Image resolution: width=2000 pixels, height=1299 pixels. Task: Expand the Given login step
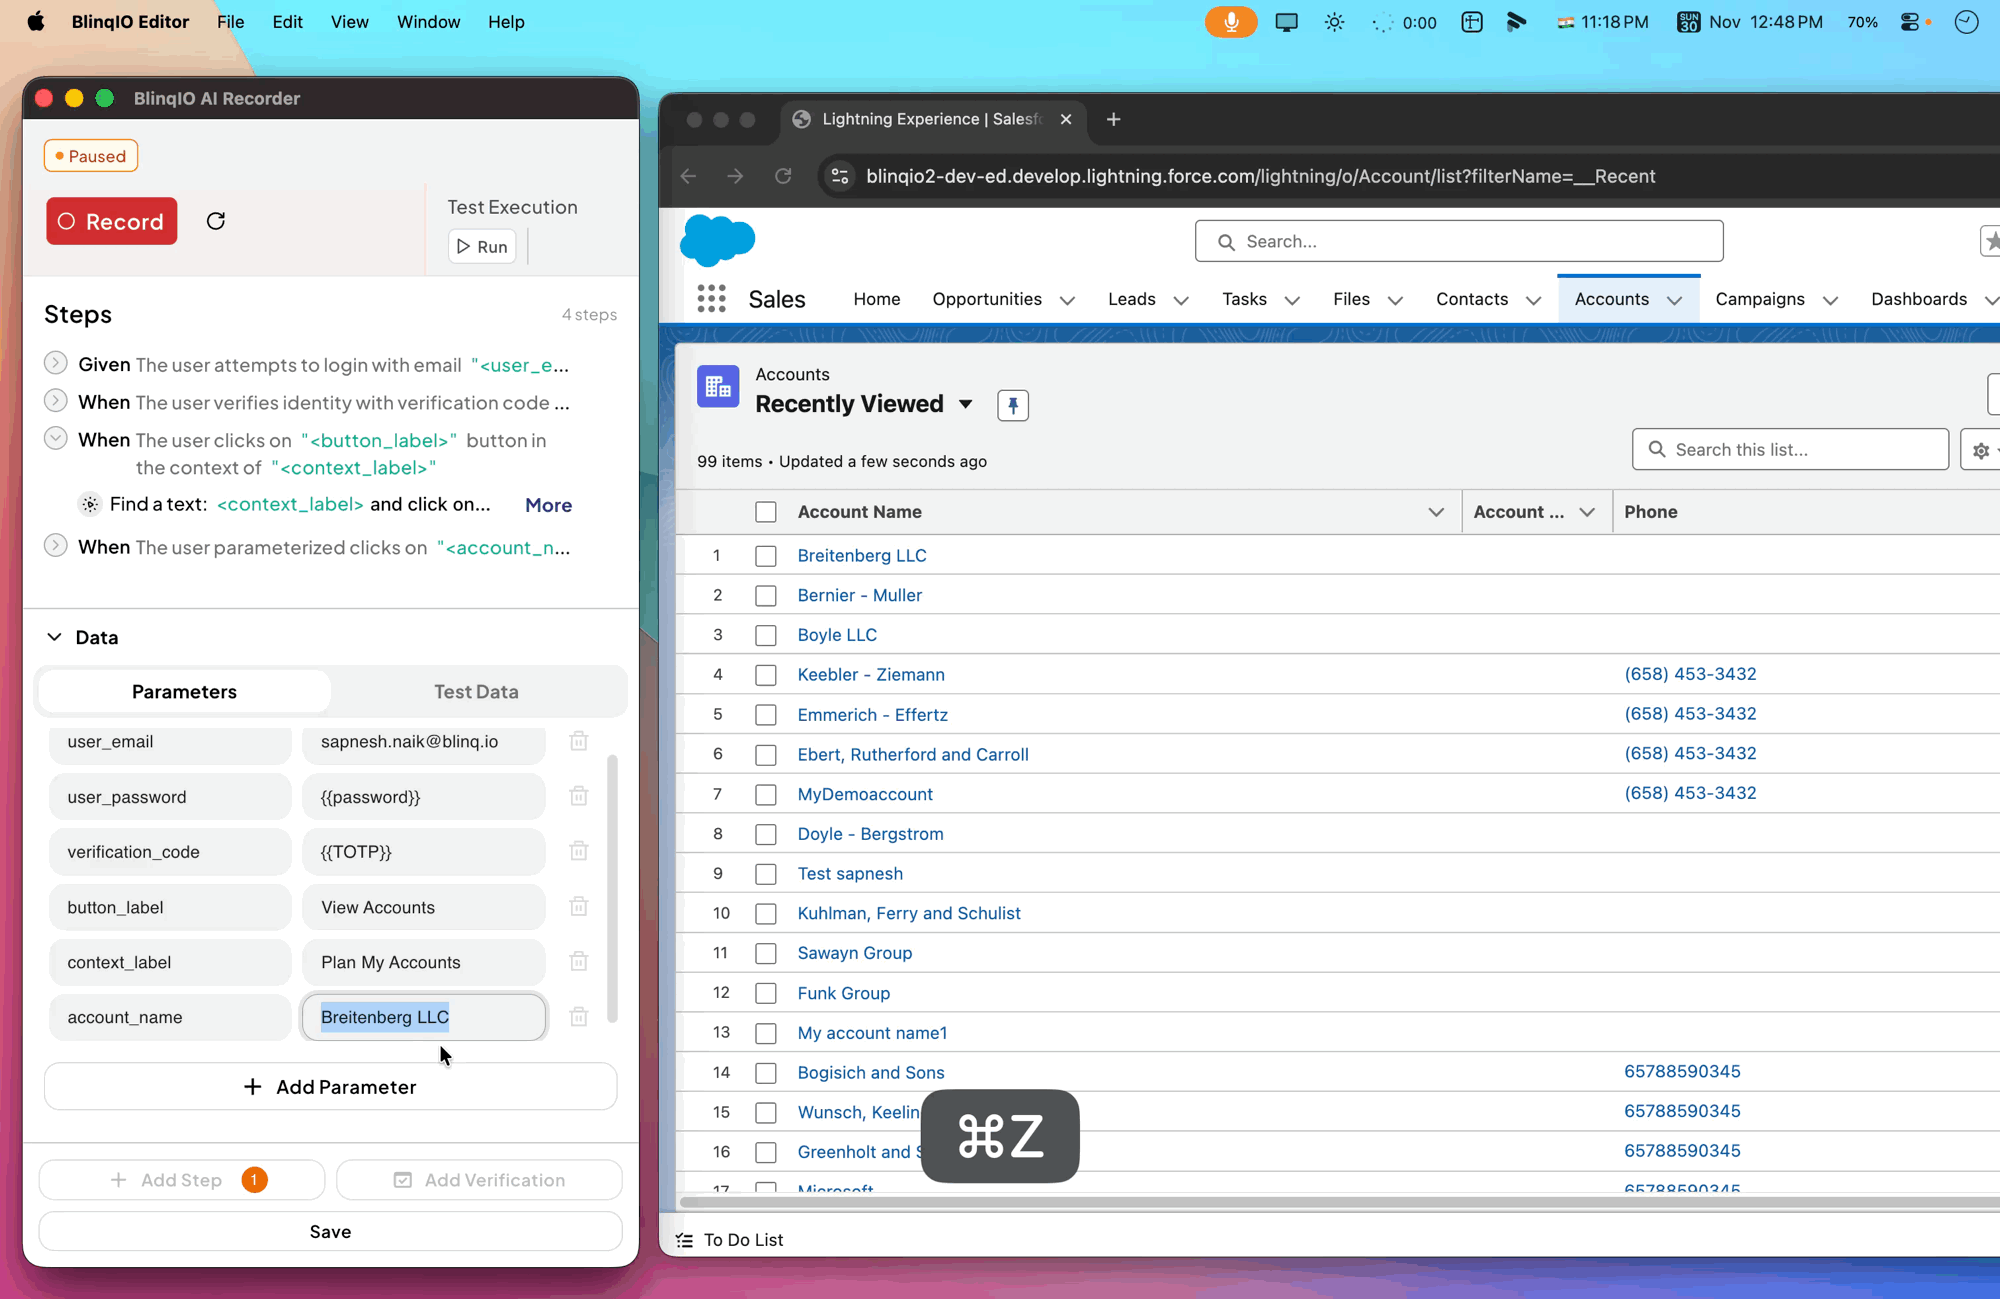click(56, 363)
